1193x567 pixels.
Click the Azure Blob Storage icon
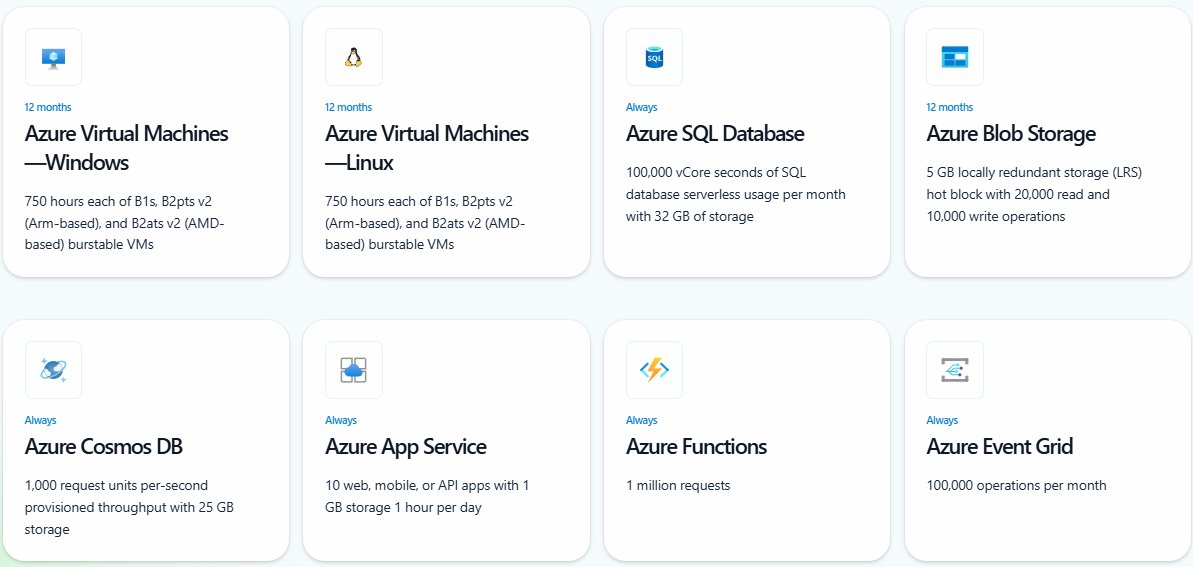(x=955, y=57)
